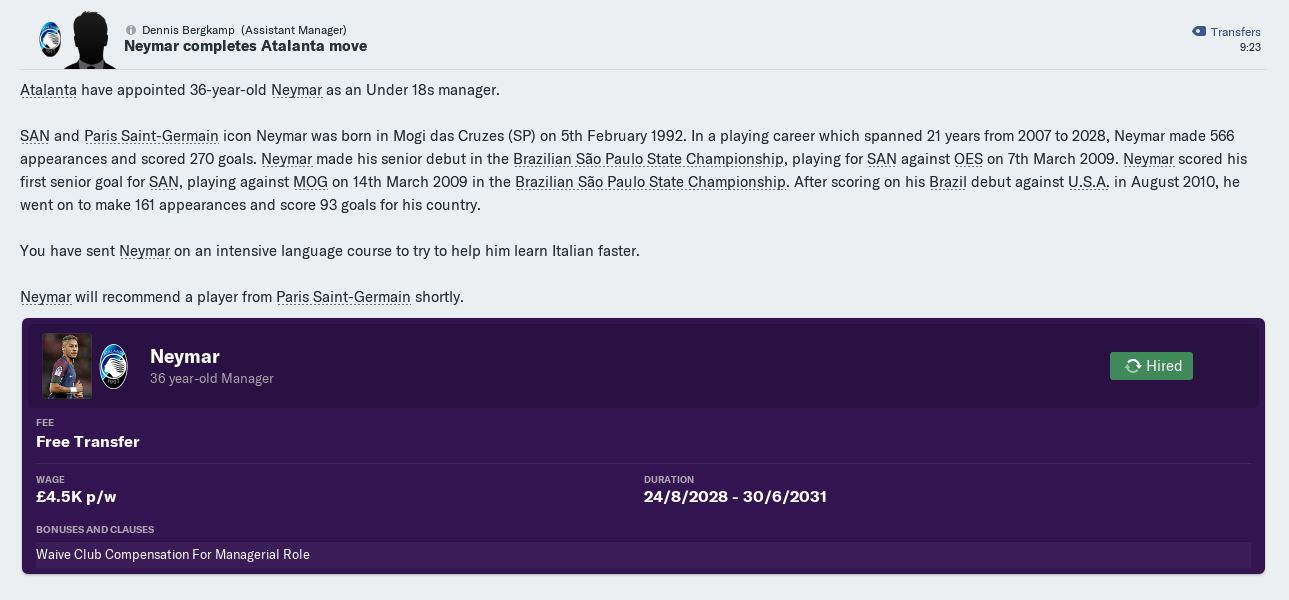Click info icon beside Dennis Bergkamp
The height and width of the screenshot is (600, 1289).
pos(131,30)
